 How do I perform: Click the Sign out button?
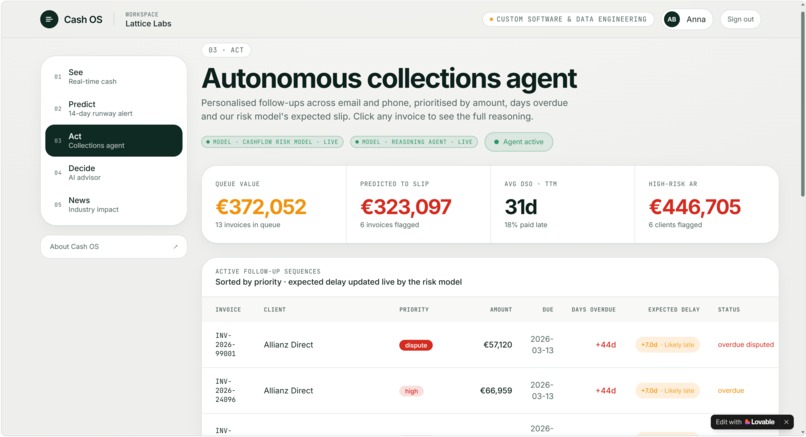[740, 20]
